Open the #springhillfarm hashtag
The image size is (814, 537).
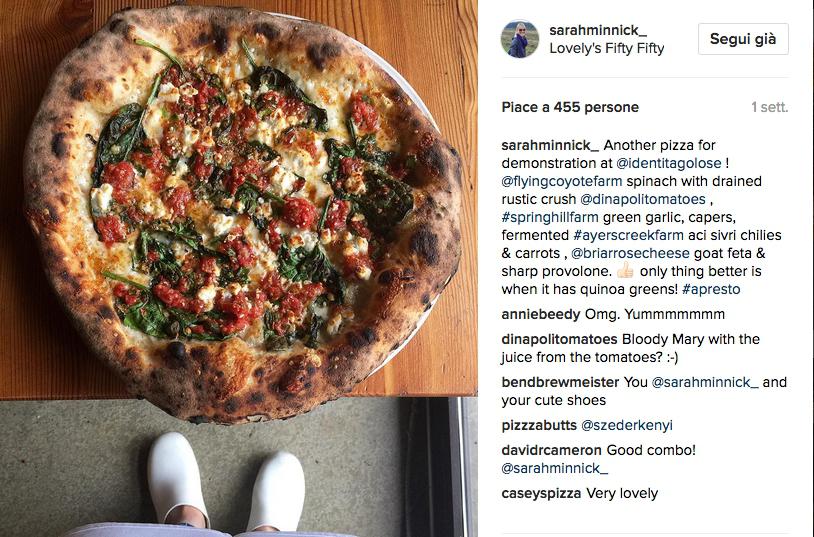coord(550,217)
